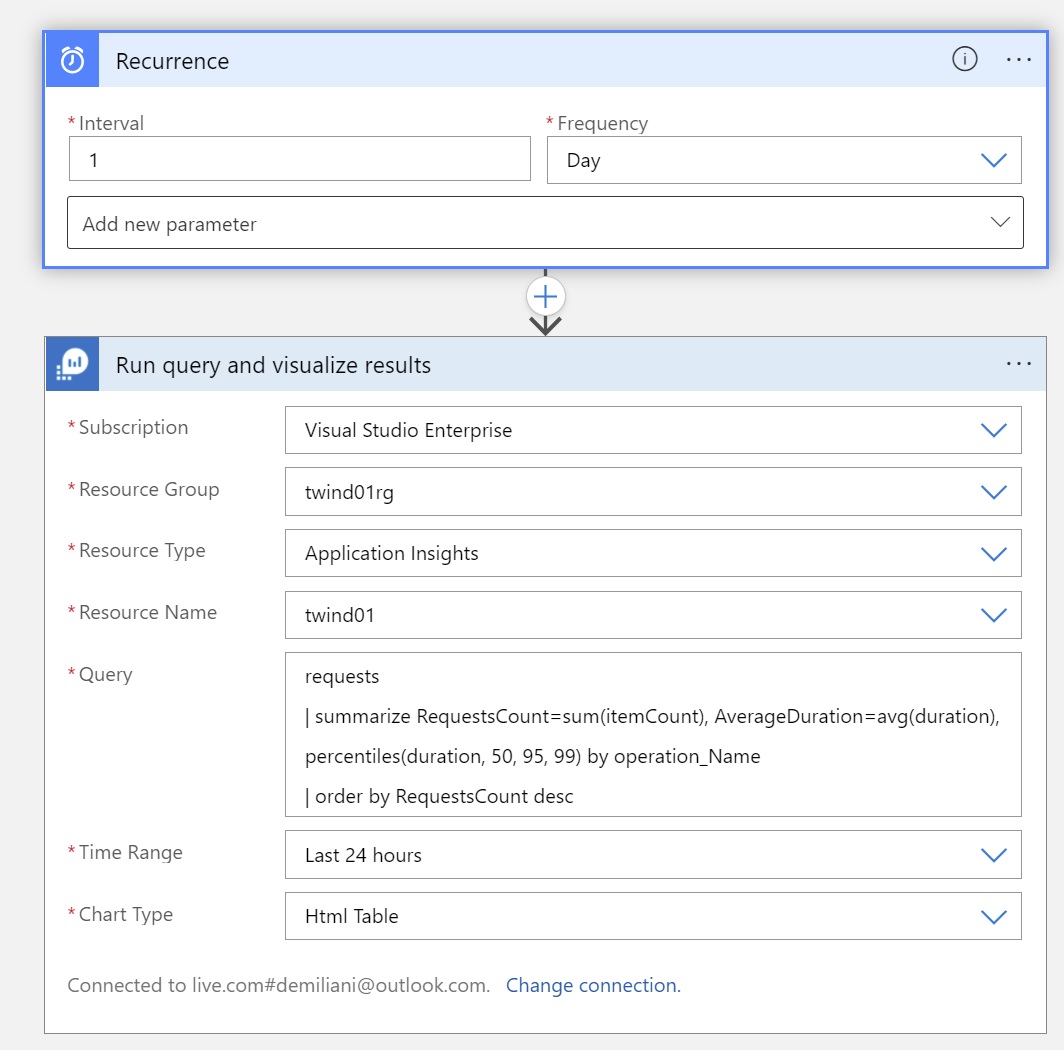Click the Run query chart icon
Image resolution: width=1064 pixels, height=1050 pixels.
[x=72, y=365]
